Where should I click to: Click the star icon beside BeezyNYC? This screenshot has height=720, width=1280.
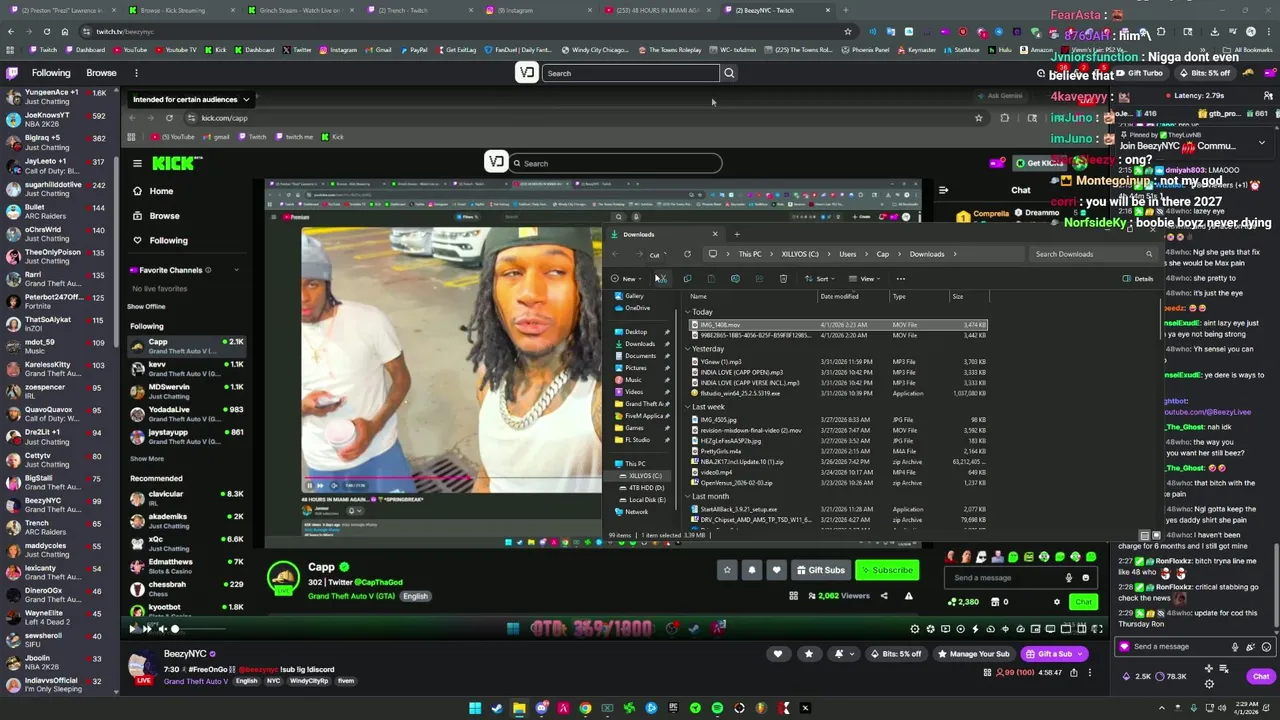point(809,654)
